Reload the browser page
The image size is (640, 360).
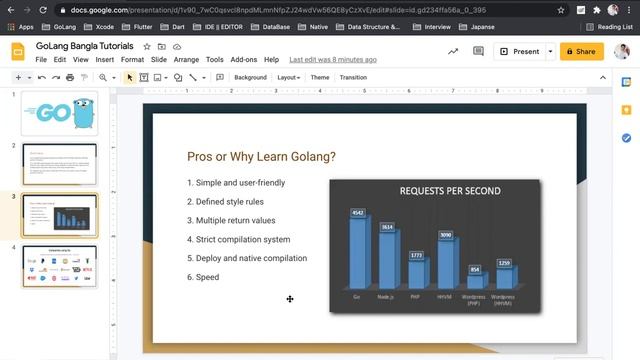pos(43,10)
